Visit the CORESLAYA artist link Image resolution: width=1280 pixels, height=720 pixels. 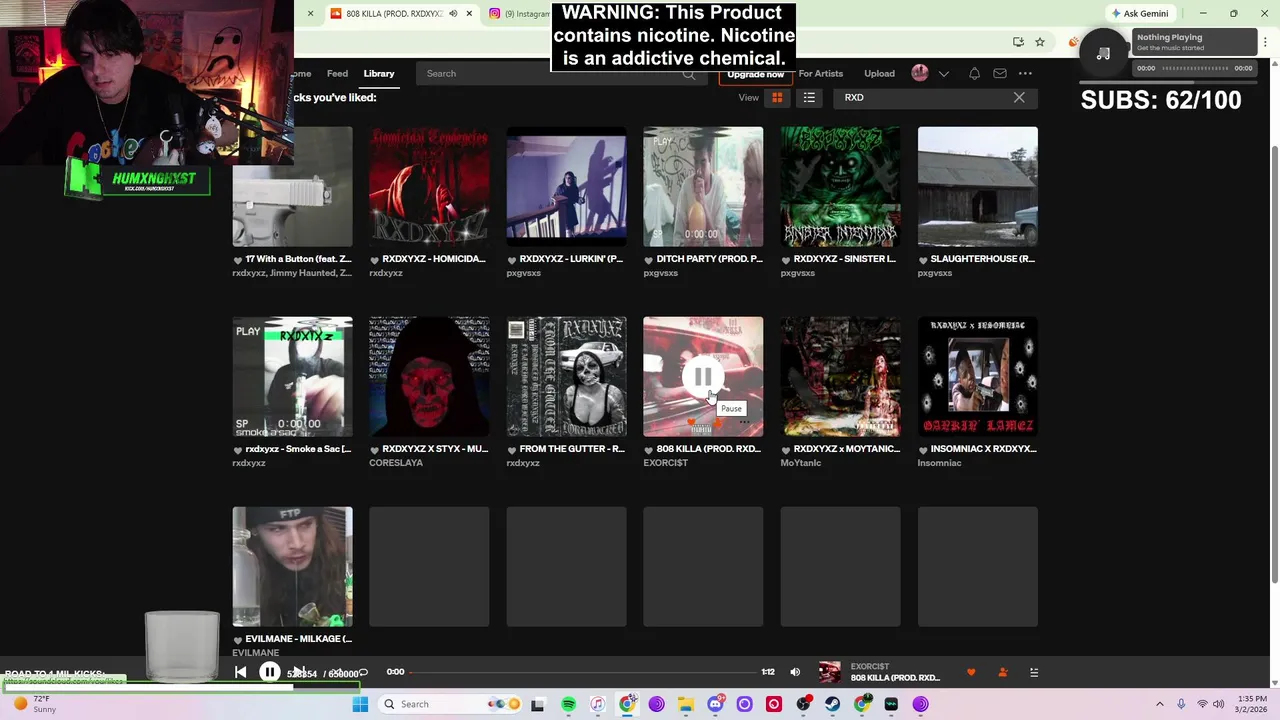[396, 463]
